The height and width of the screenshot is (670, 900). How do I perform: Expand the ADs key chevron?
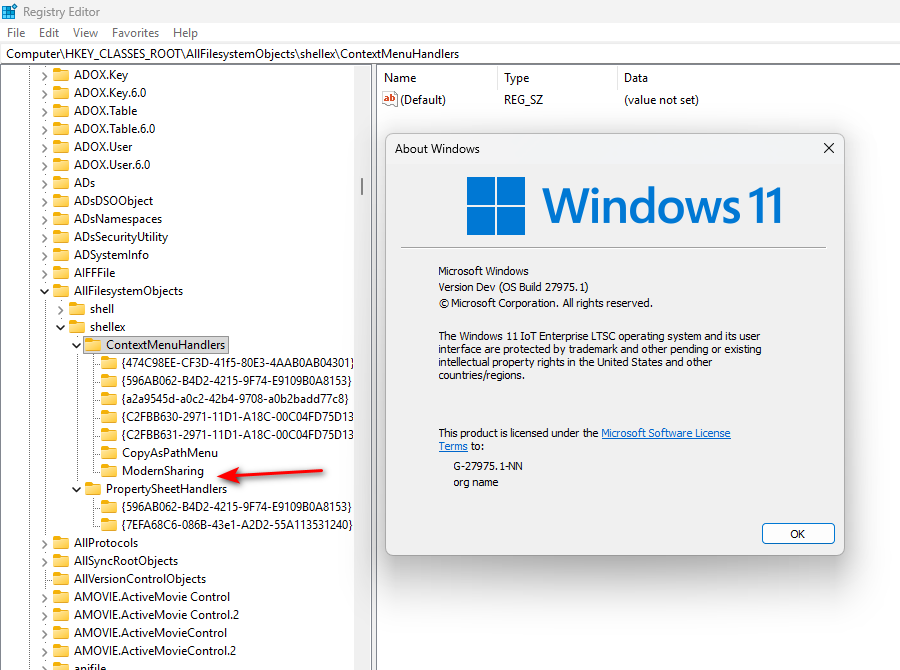pyautogui.click(x=44, y=184)
